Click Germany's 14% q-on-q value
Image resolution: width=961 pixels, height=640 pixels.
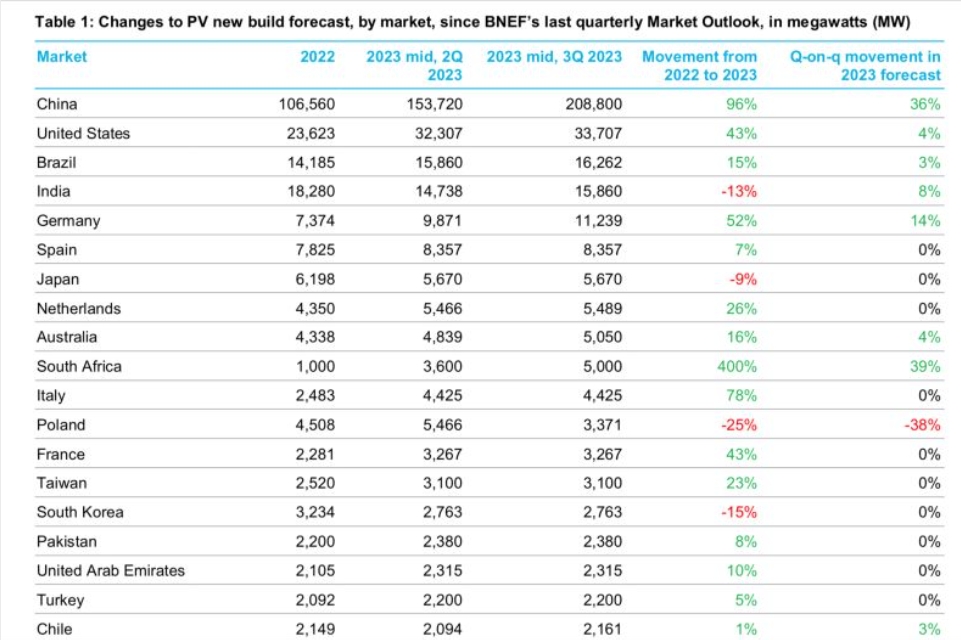pos(925,221)
